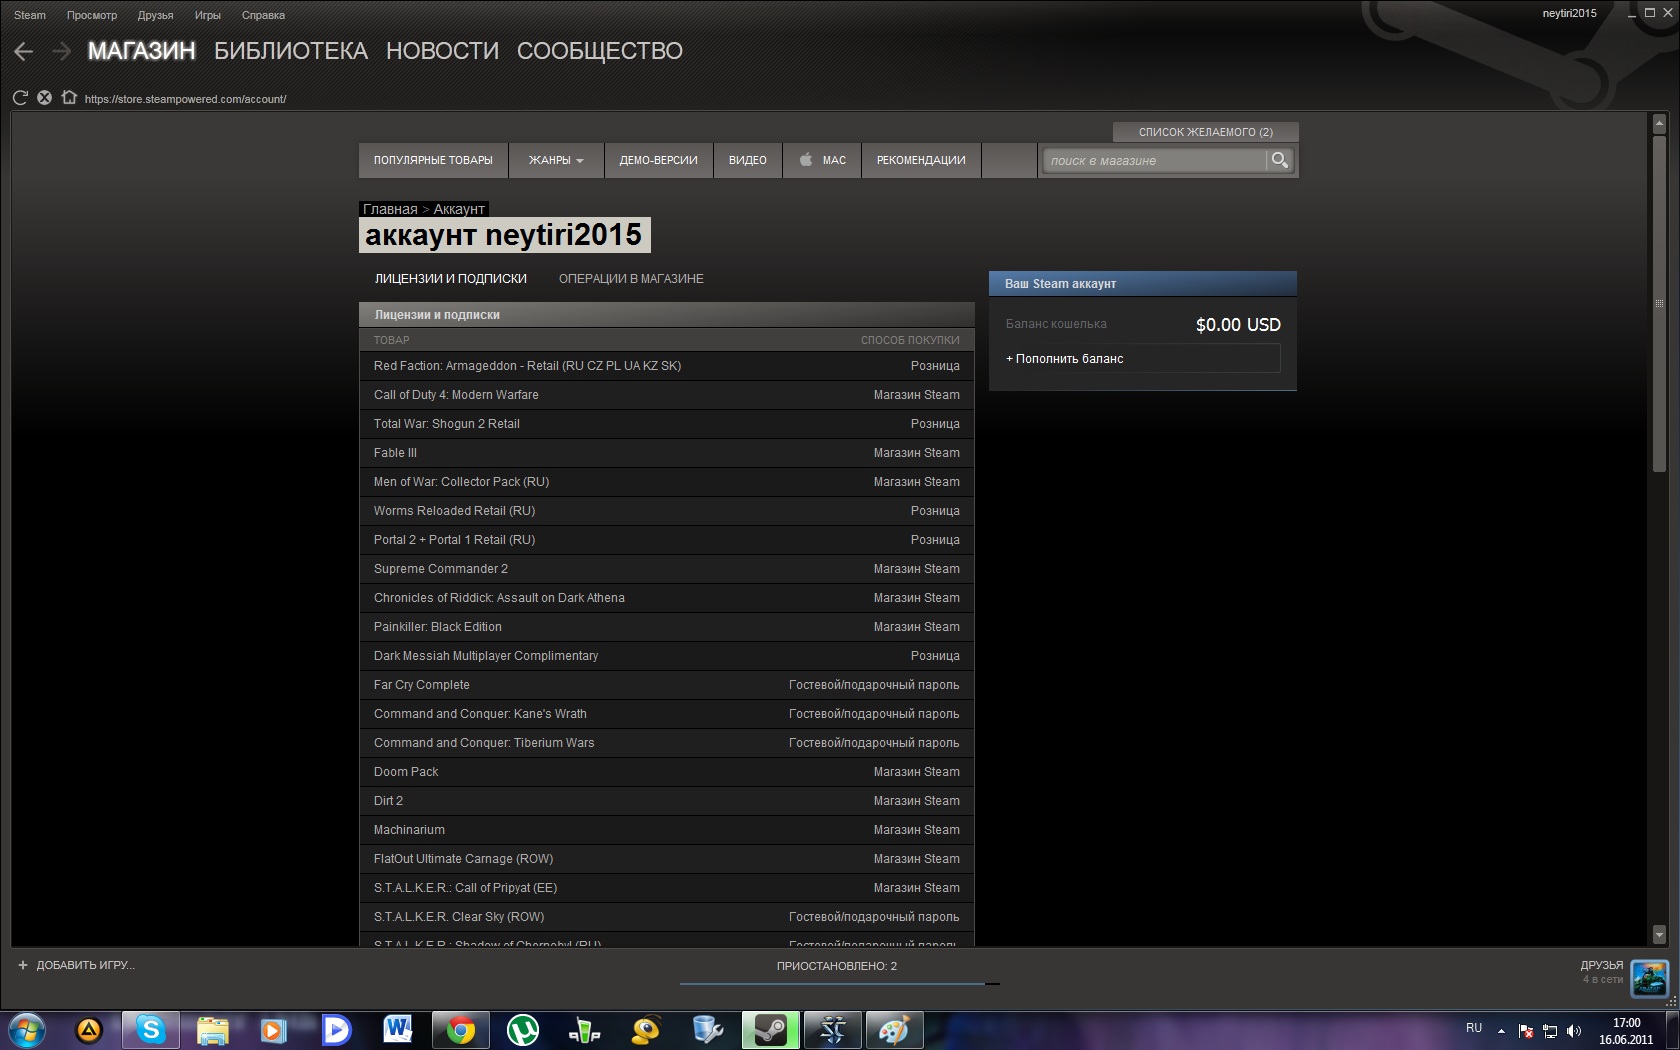Switch to the Steam taskbar icon
This screenshot has width=1680, height=1050.
tap(770, 1030)
